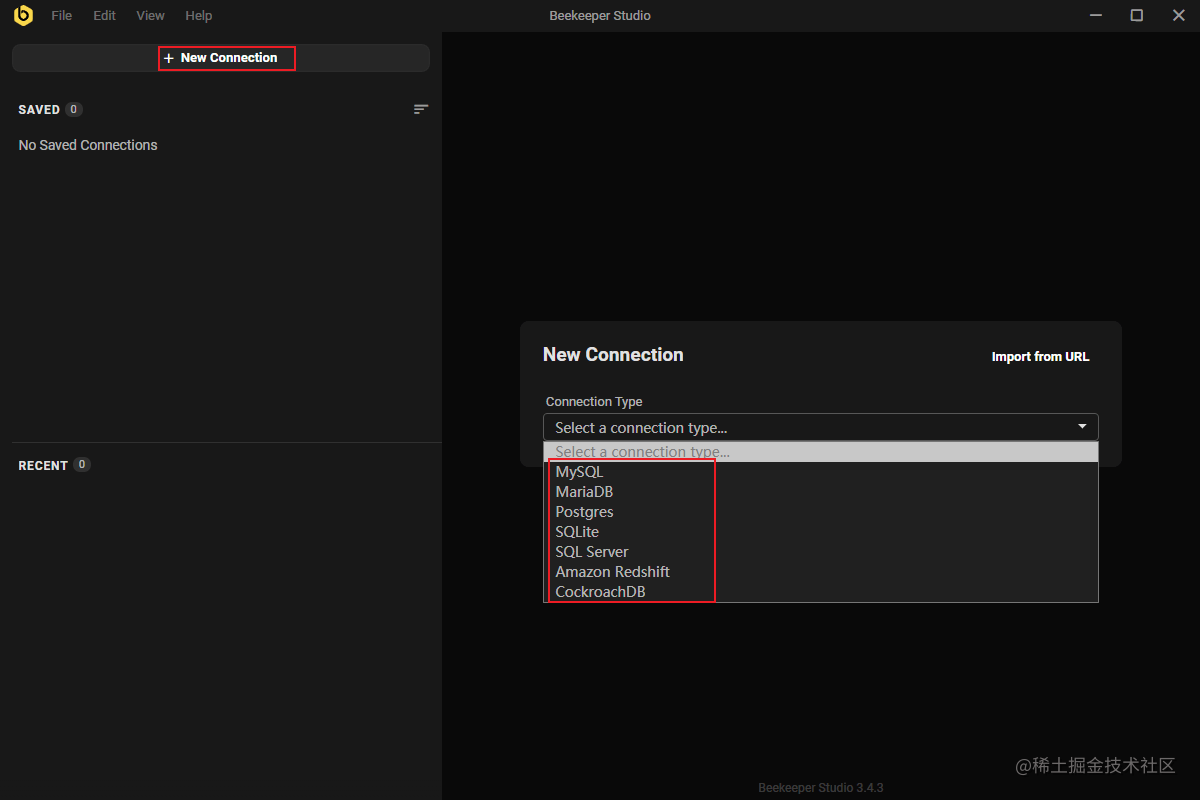Click the 'No Saved Connections' text
The height and width of the screenshot is (800, 1200).
point(88,145)
